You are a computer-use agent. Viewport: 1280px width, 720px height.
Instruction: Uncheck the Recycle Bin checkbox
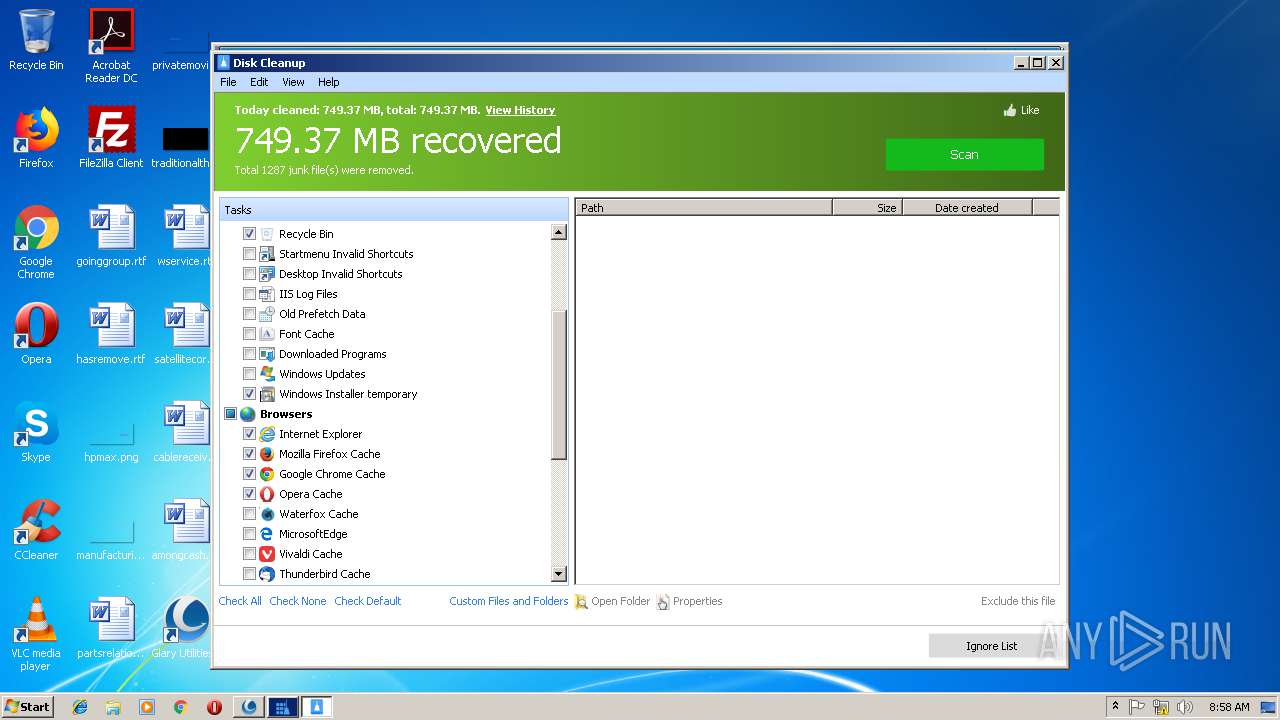tap(250, 234)
